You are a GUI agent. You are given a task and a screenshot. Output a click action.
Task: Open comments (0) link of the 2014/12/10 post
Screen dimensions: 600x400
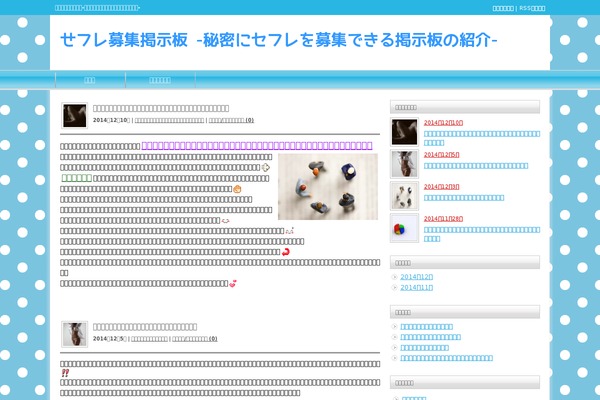(231, 120)
